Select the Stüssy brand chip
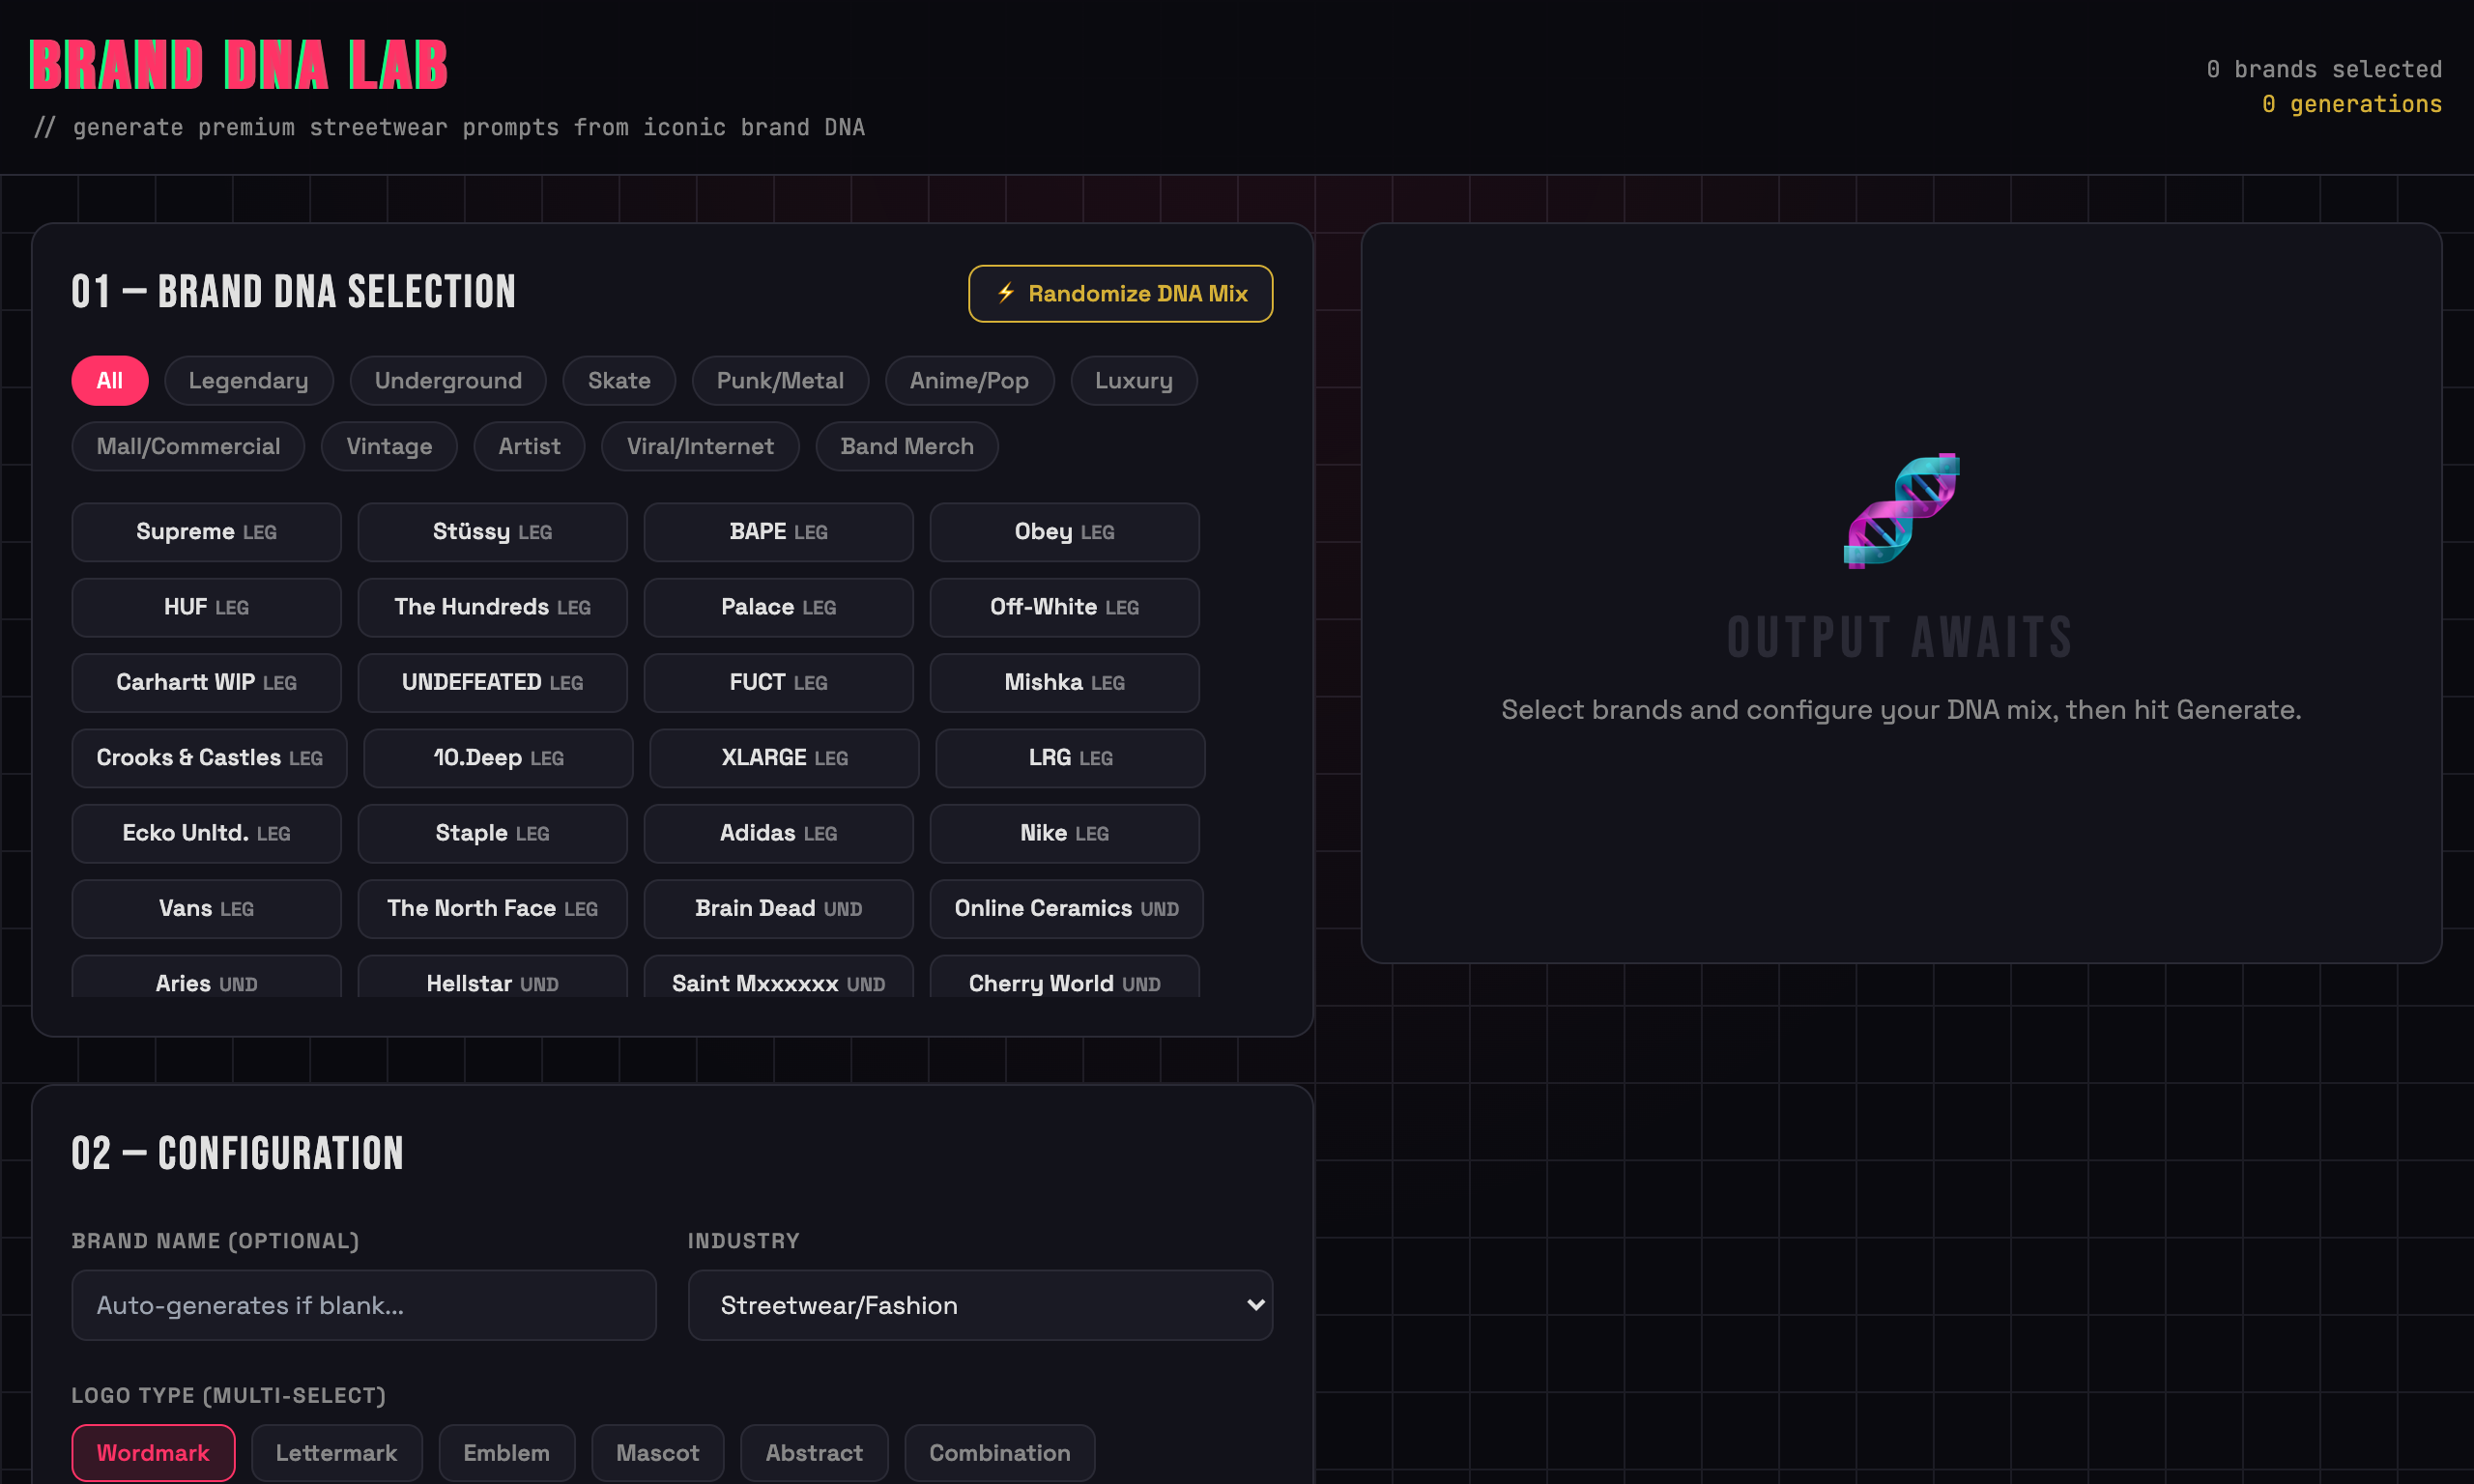Image resolution: width=2474 pixels, height=1484 pixels. pos(493,532)
